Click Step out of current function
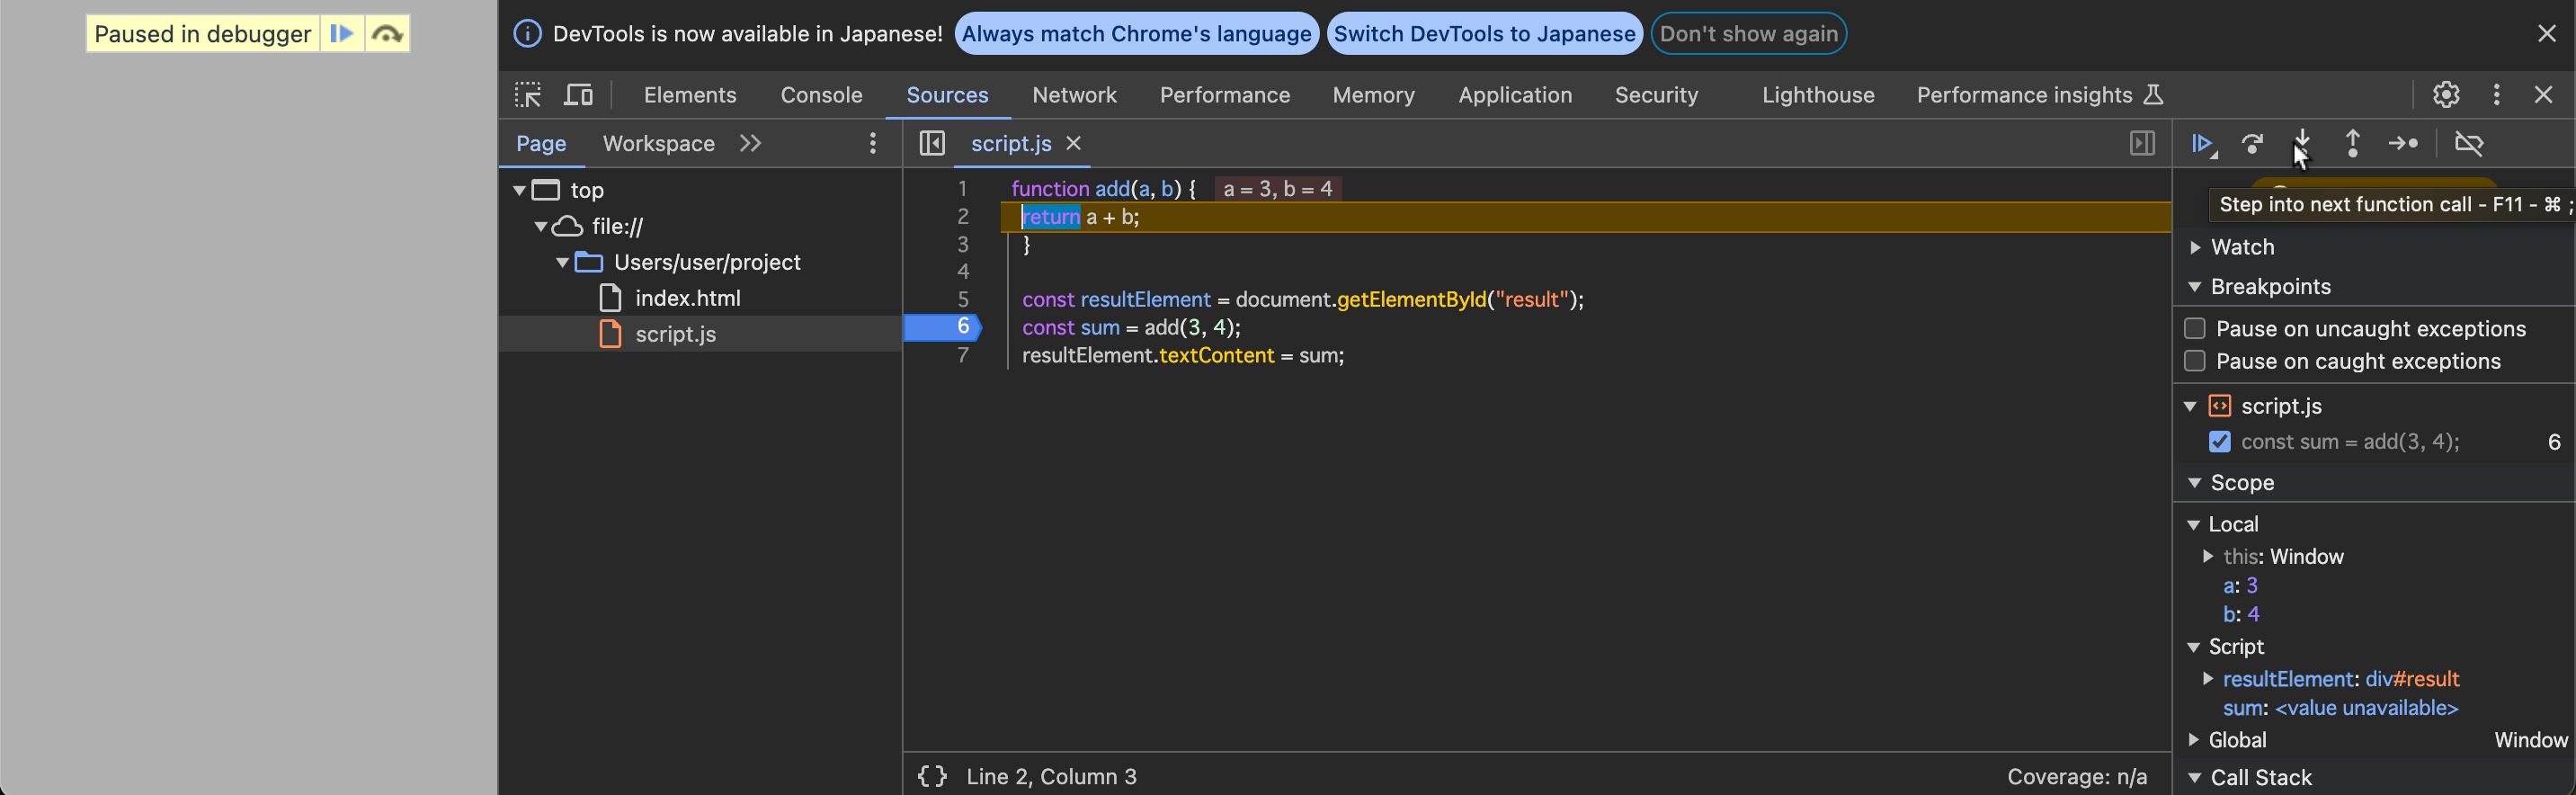 (2352, 144)
